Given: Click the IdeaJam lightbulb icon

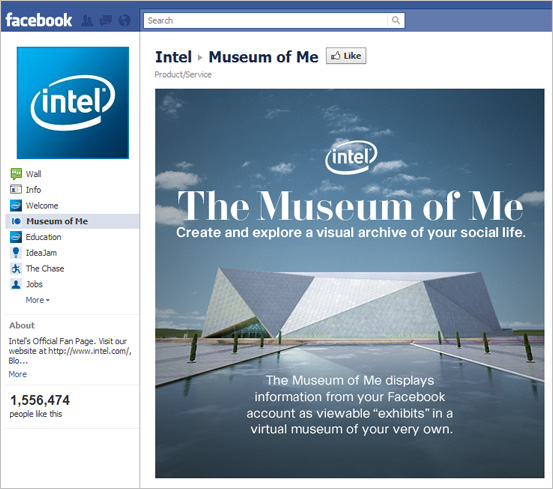Looking at the screenshot, I should point(16,253).
